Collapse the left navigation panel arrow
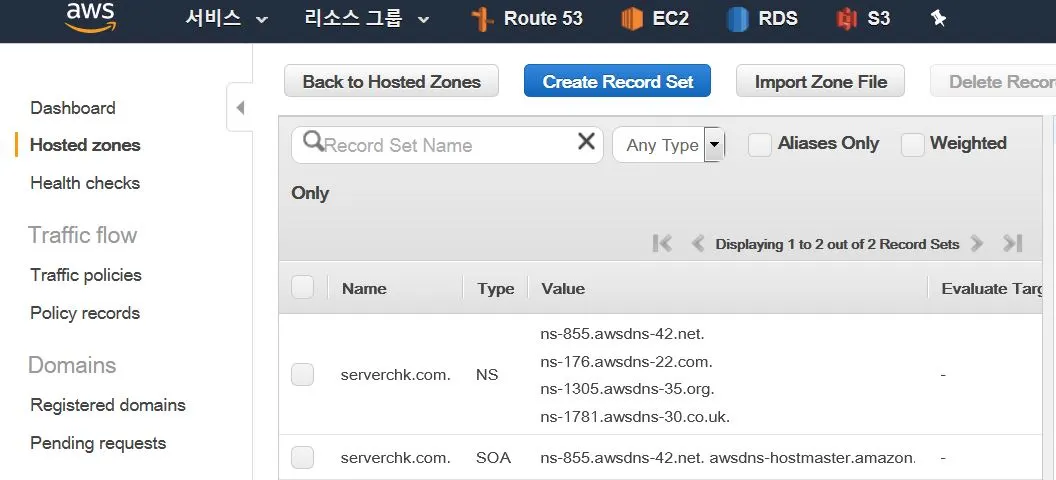This screenshot has height=480, width=1056. pyautogui.click(x=240, y=108)
